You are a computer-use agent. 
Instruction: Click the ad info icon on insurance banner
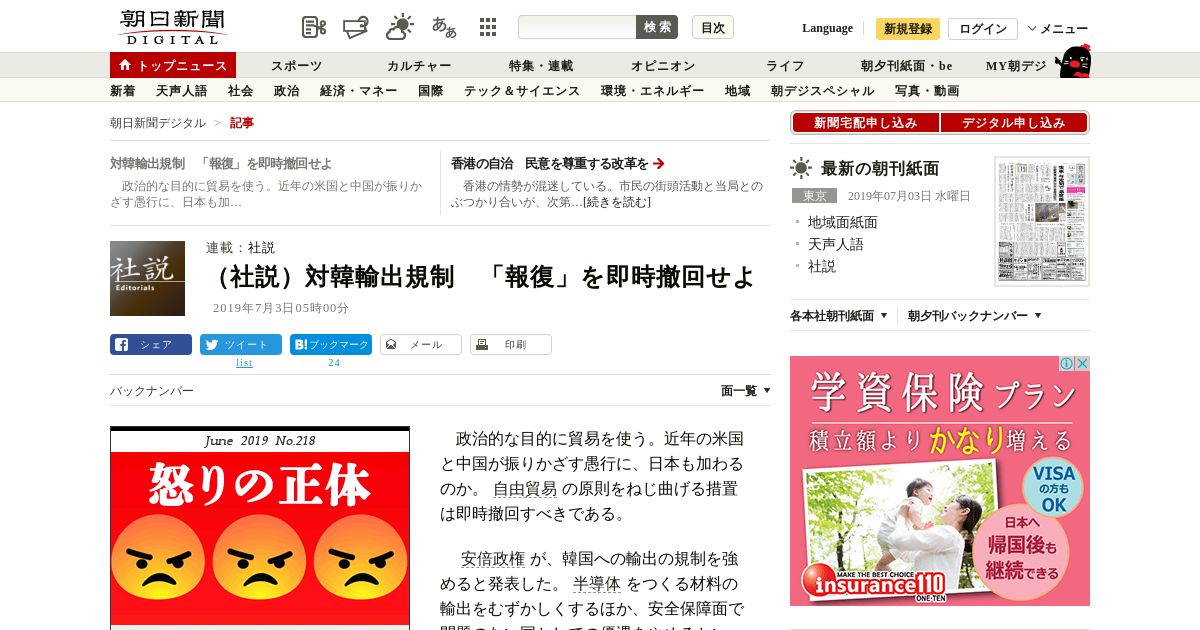click(1067, 364)
